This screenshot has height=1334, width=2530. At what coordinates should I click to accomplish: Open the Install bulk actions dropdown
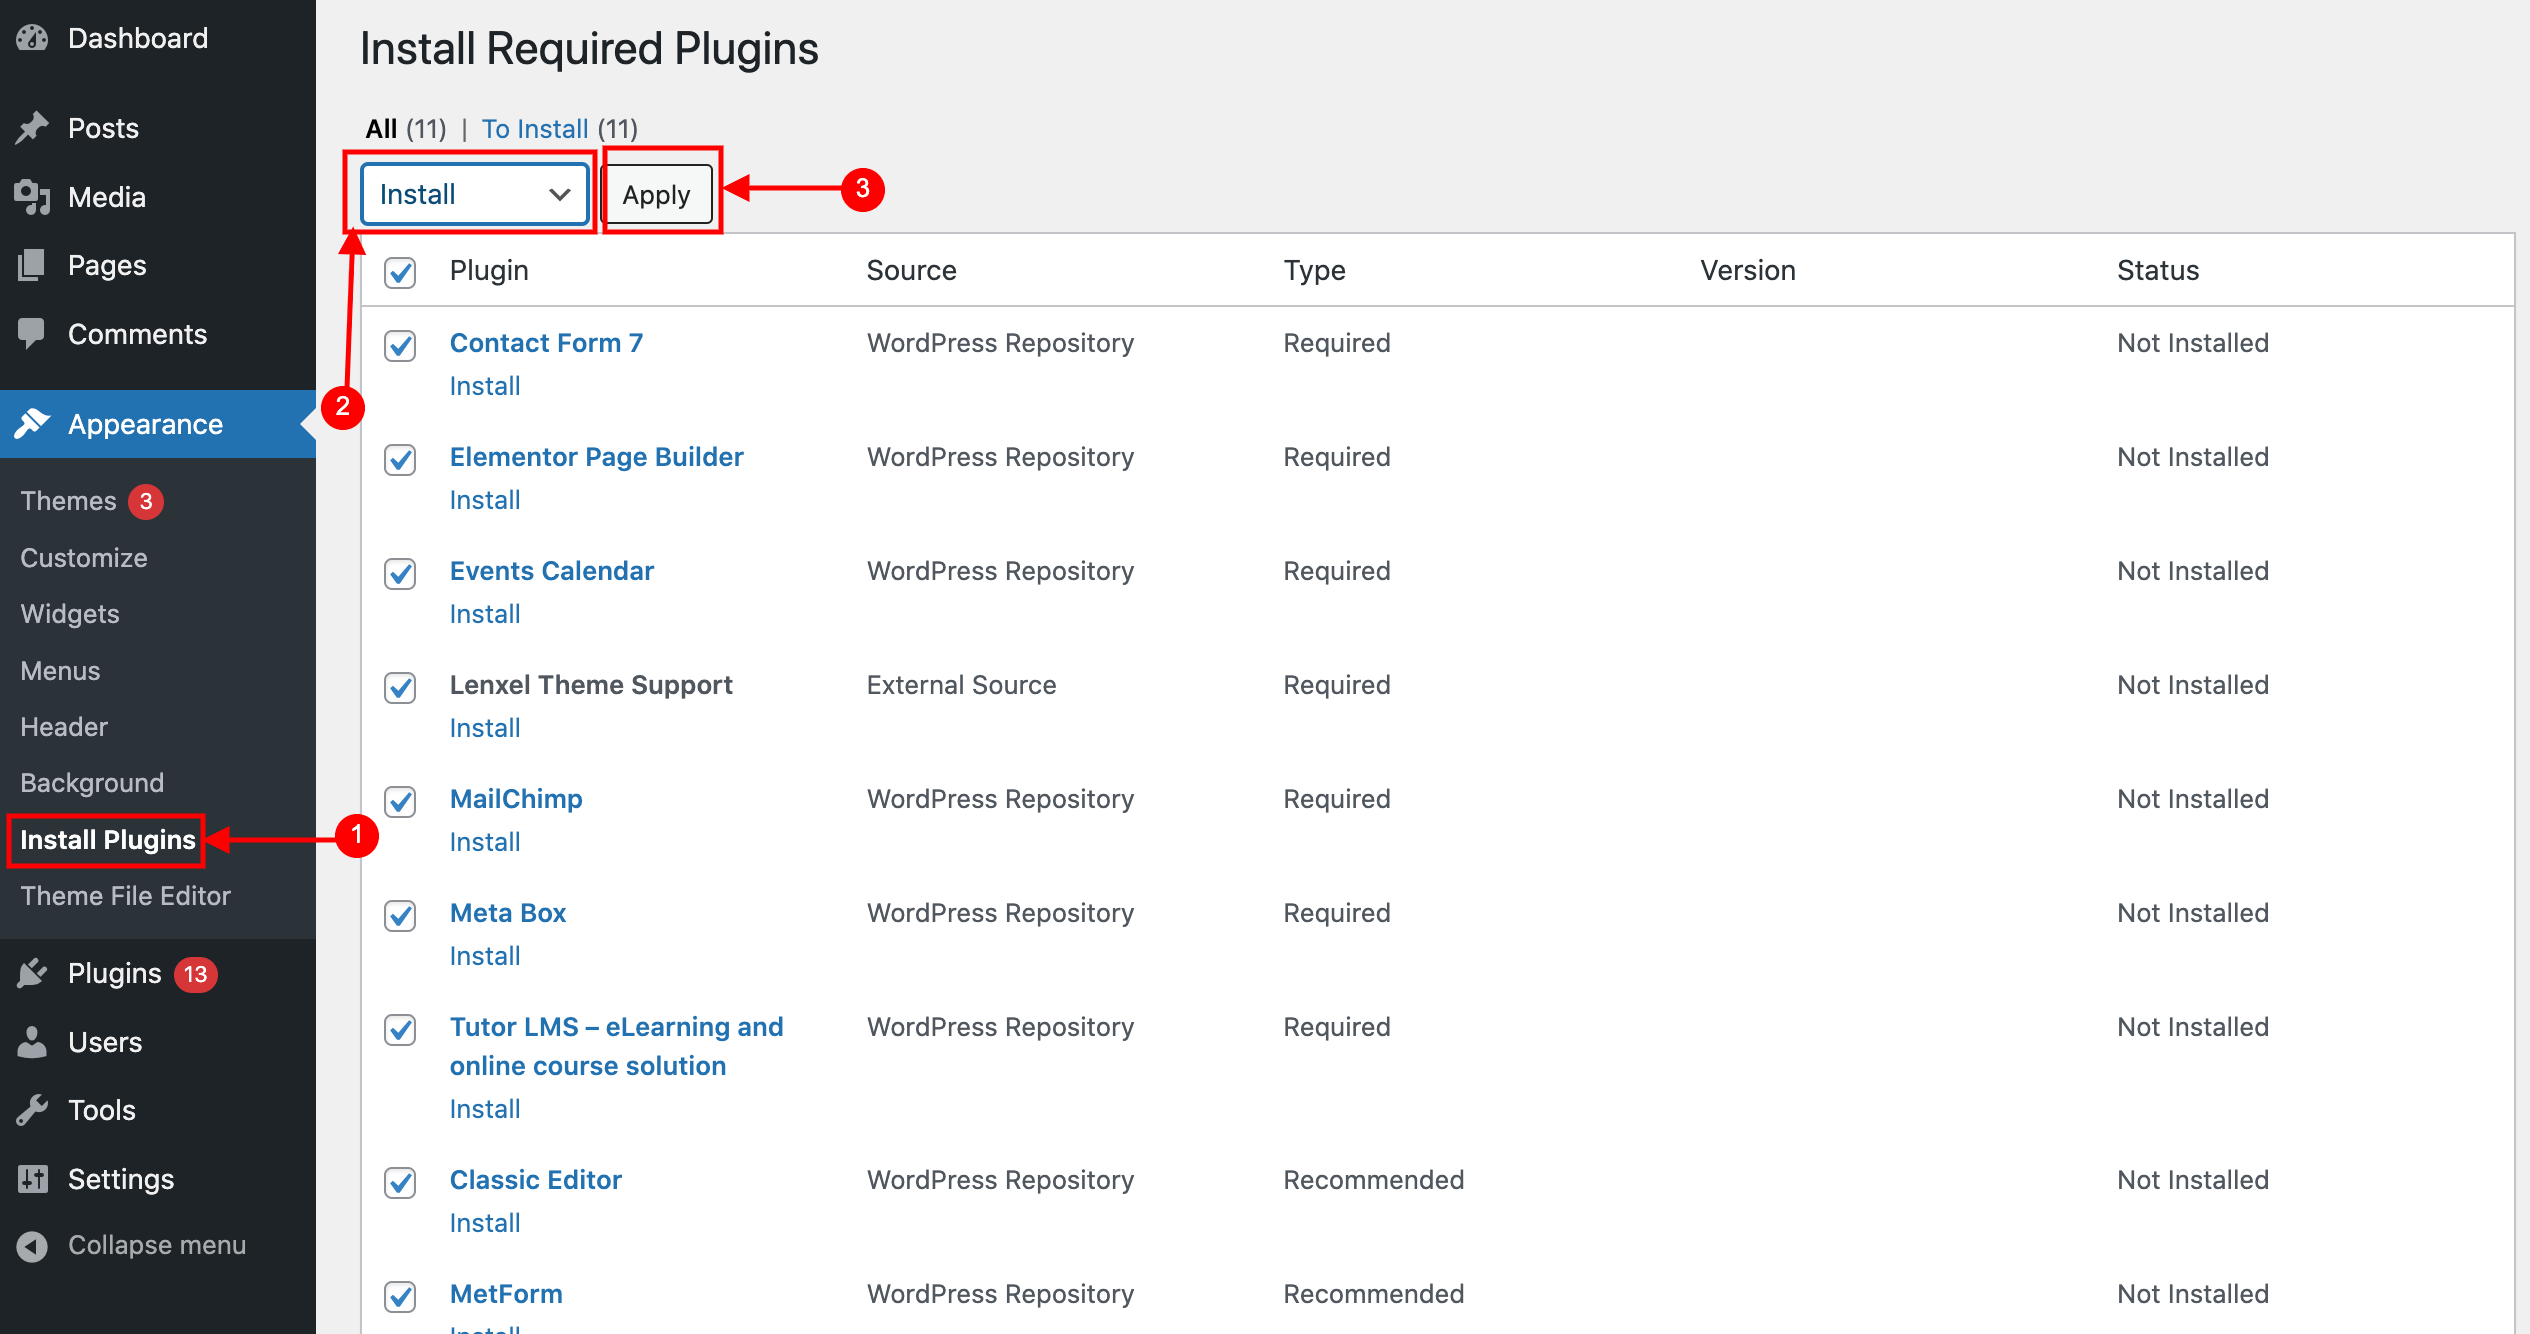[x=475, y=194]
